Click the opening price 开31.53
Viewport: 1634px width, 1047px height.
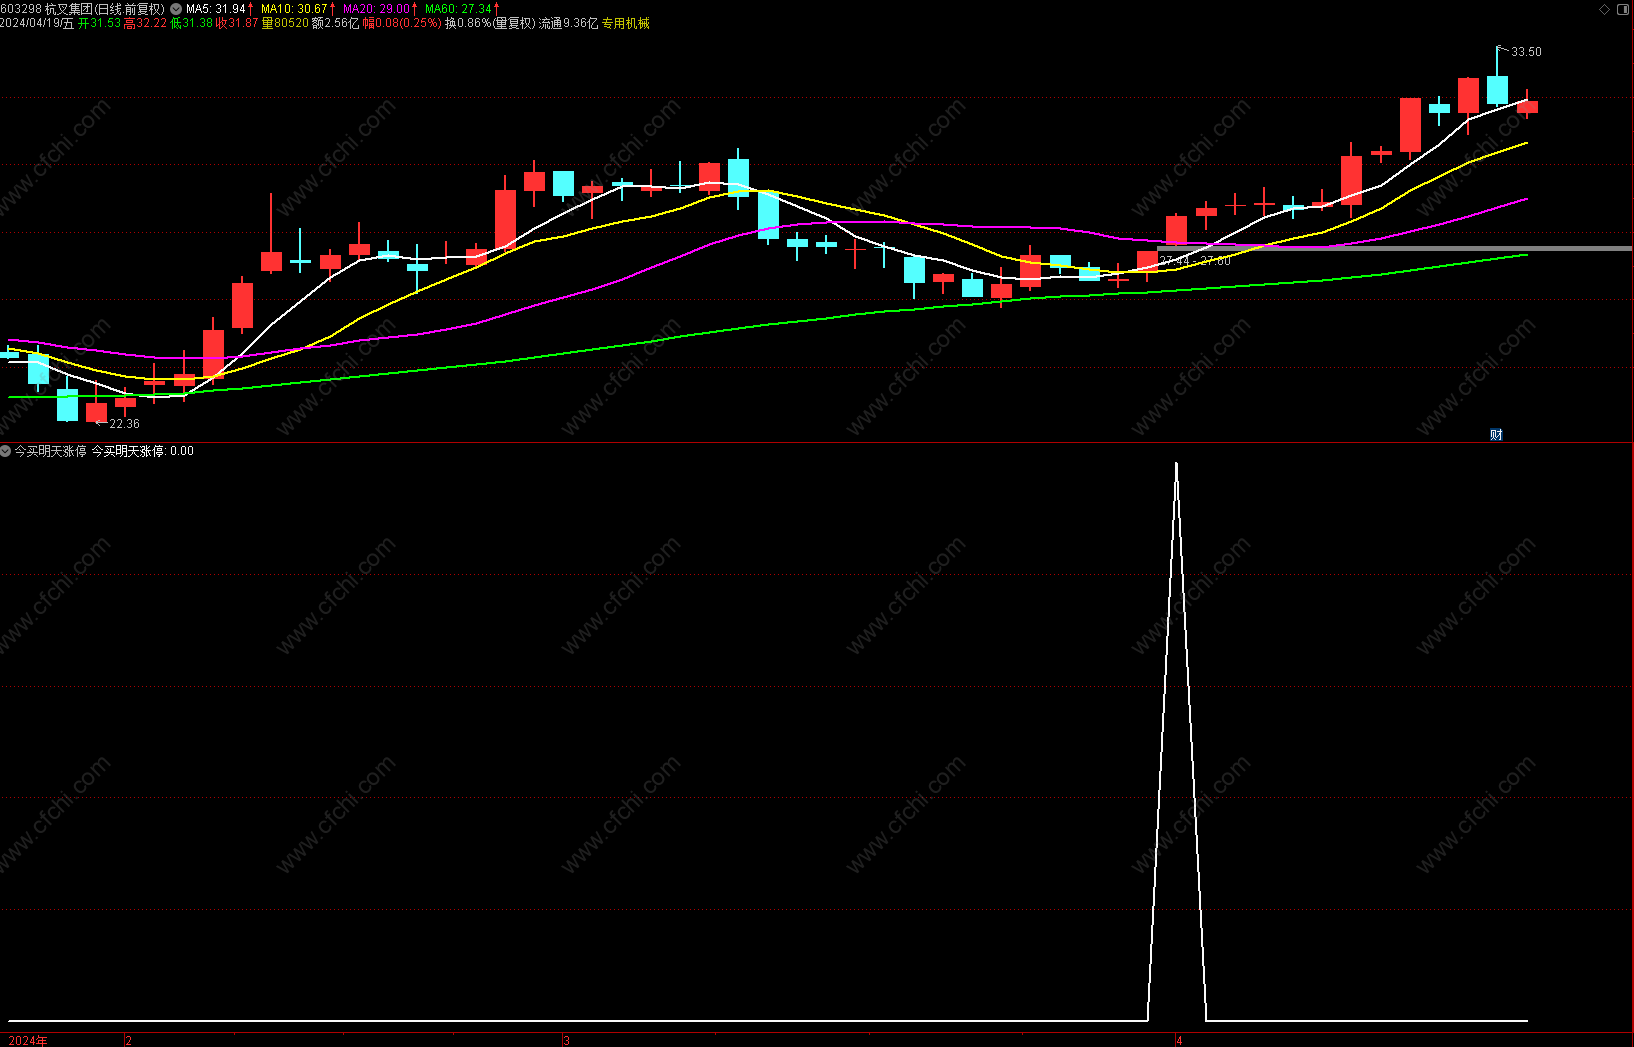(x=99, y=23)
